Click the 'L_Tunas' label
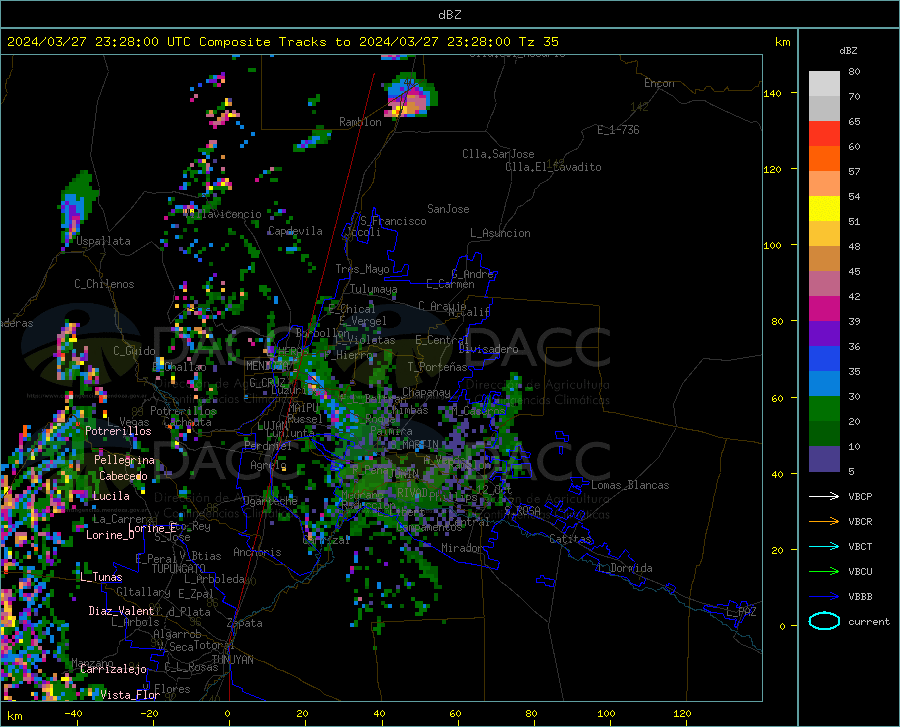 click(x=101, y=577)
